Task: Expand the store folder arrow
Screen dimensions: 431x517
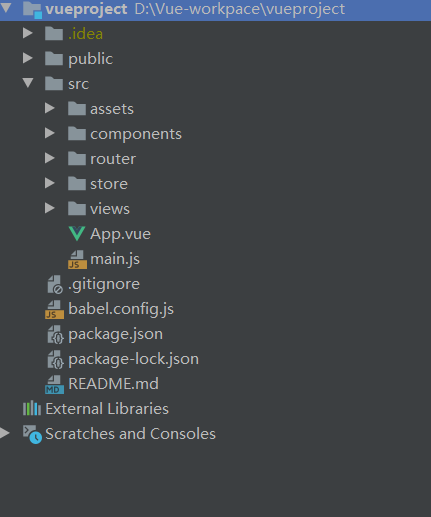Action: pos(50,183)
